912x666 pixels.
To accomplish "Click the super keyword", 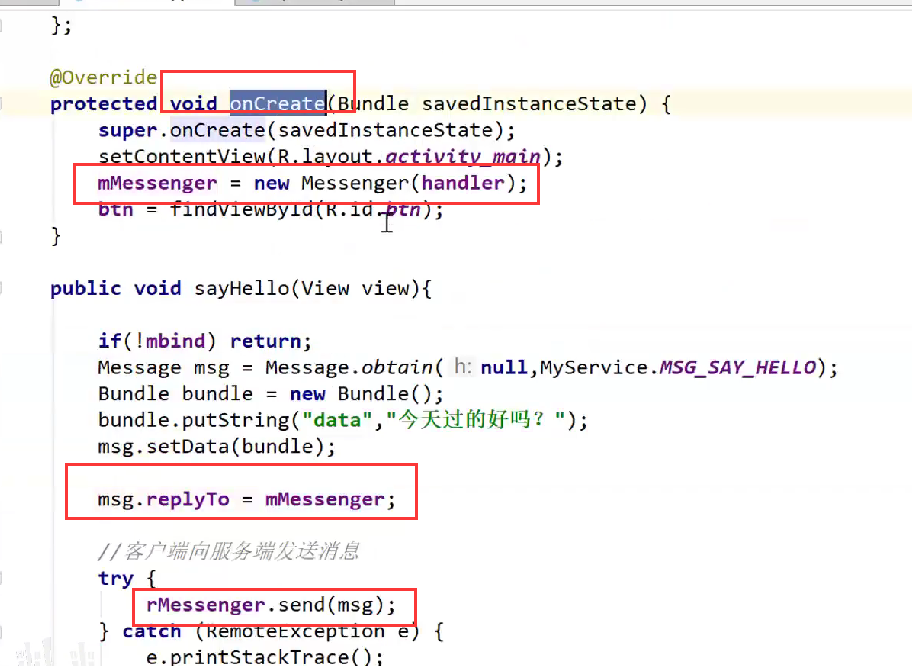I will [x=127, y=130].
